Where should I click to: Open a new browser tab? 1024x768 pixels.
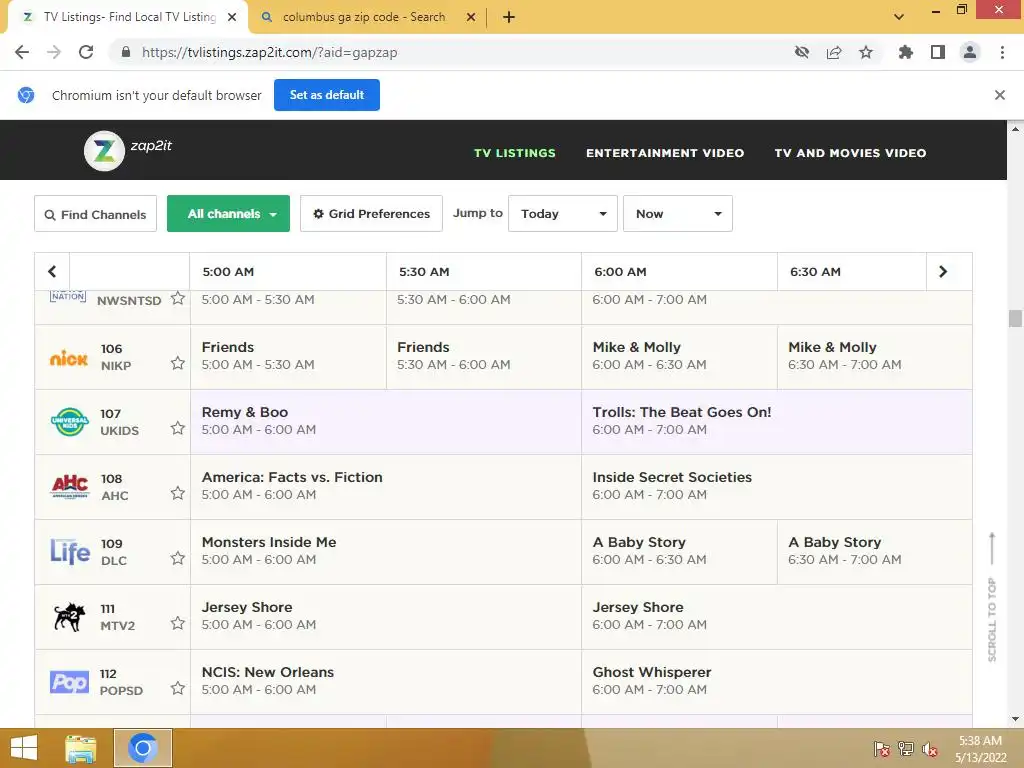pyautogui.click(x=509, y=17)
